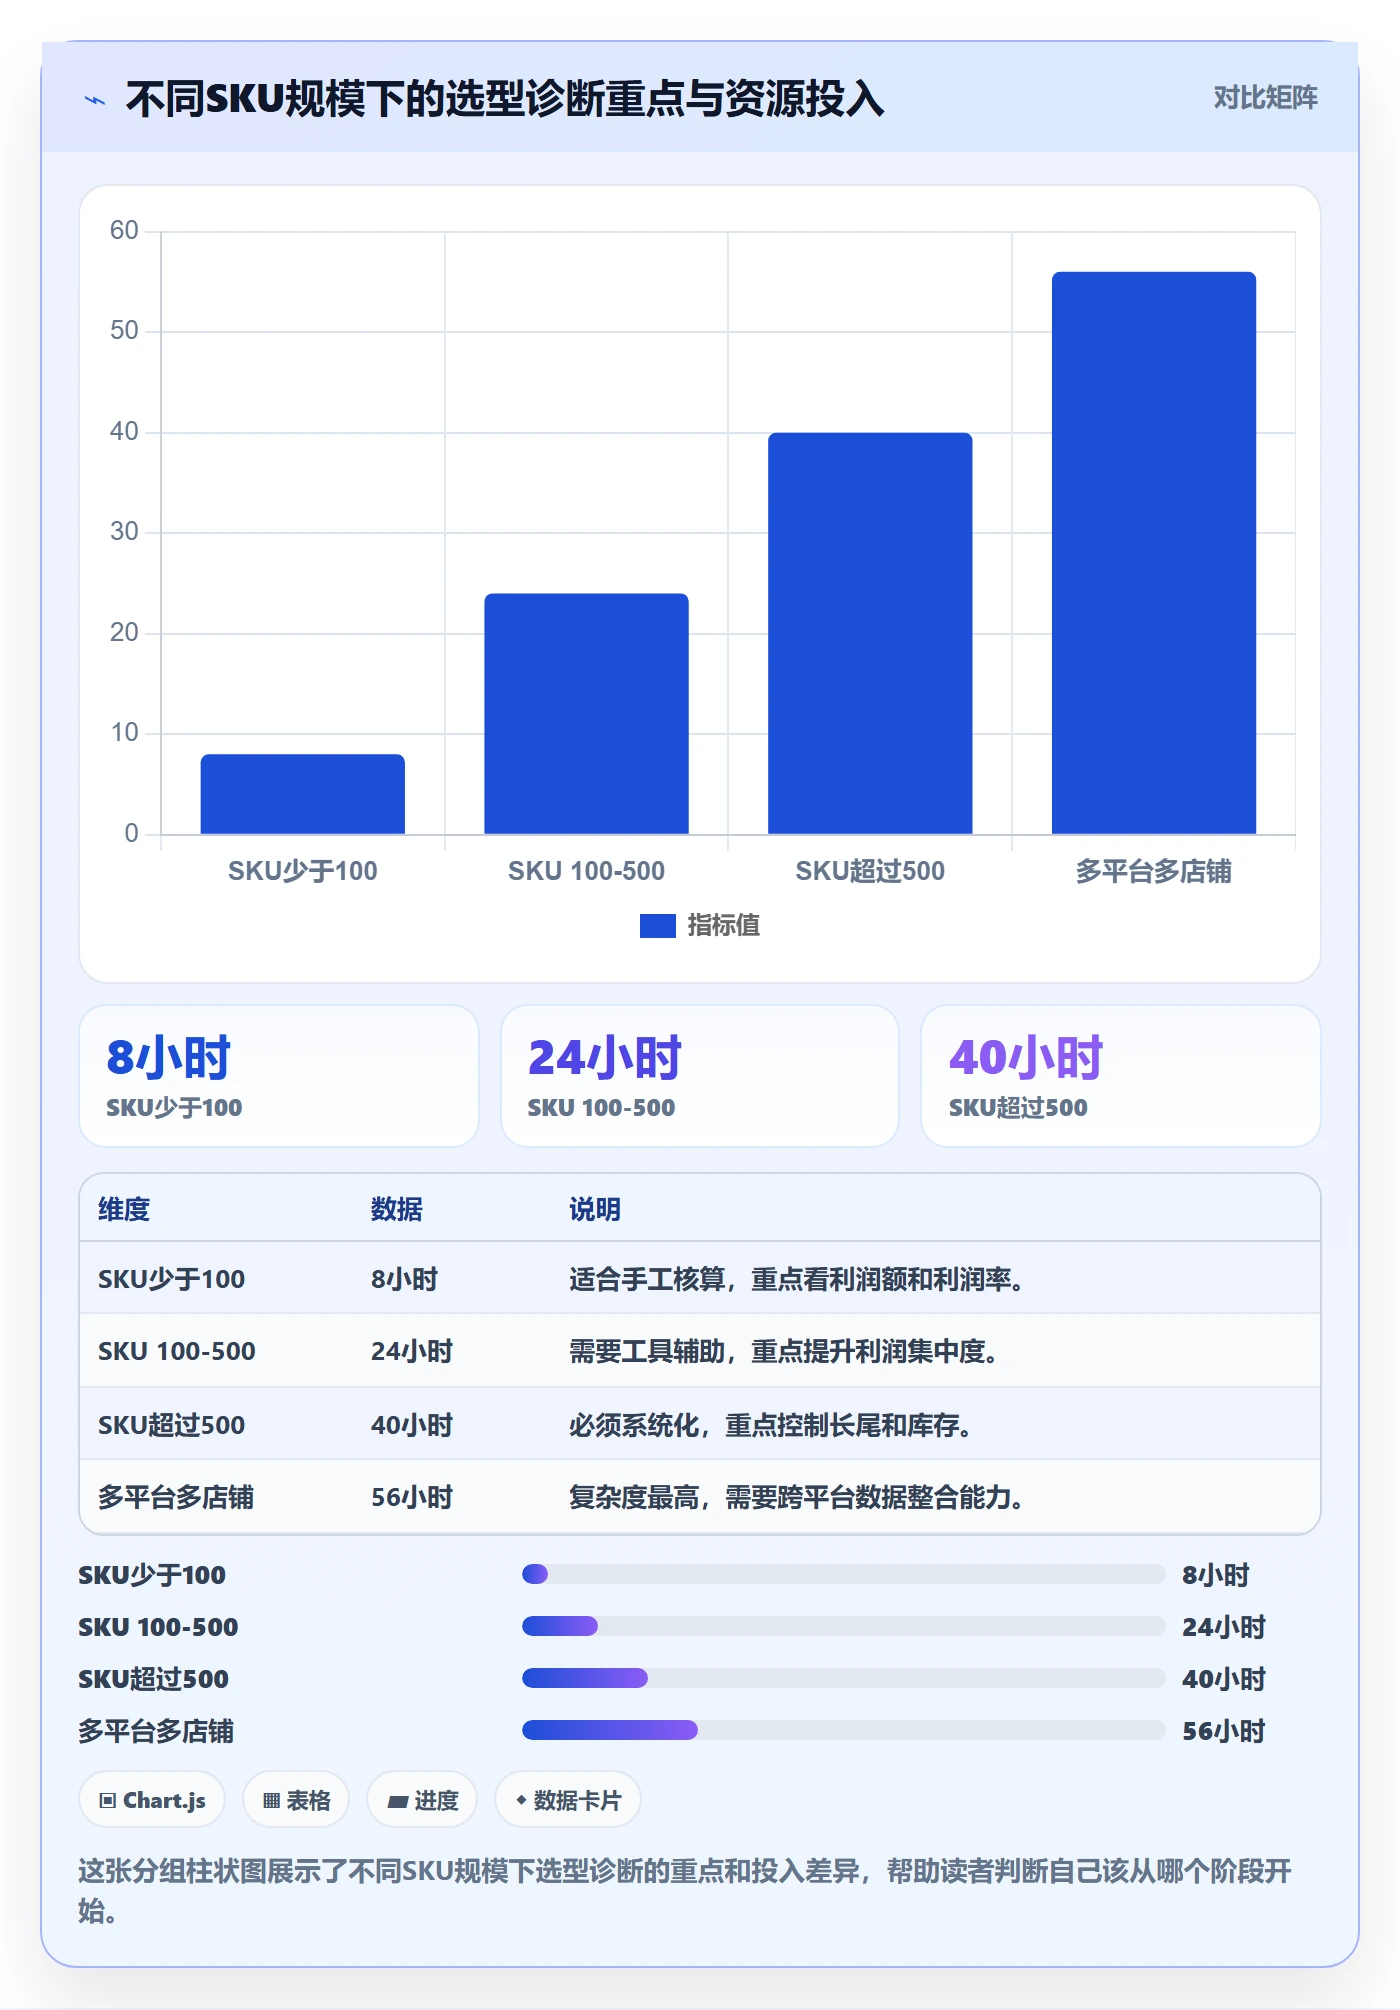
Task: Click the "表格" tag chip
Action: coord(296,1800)
